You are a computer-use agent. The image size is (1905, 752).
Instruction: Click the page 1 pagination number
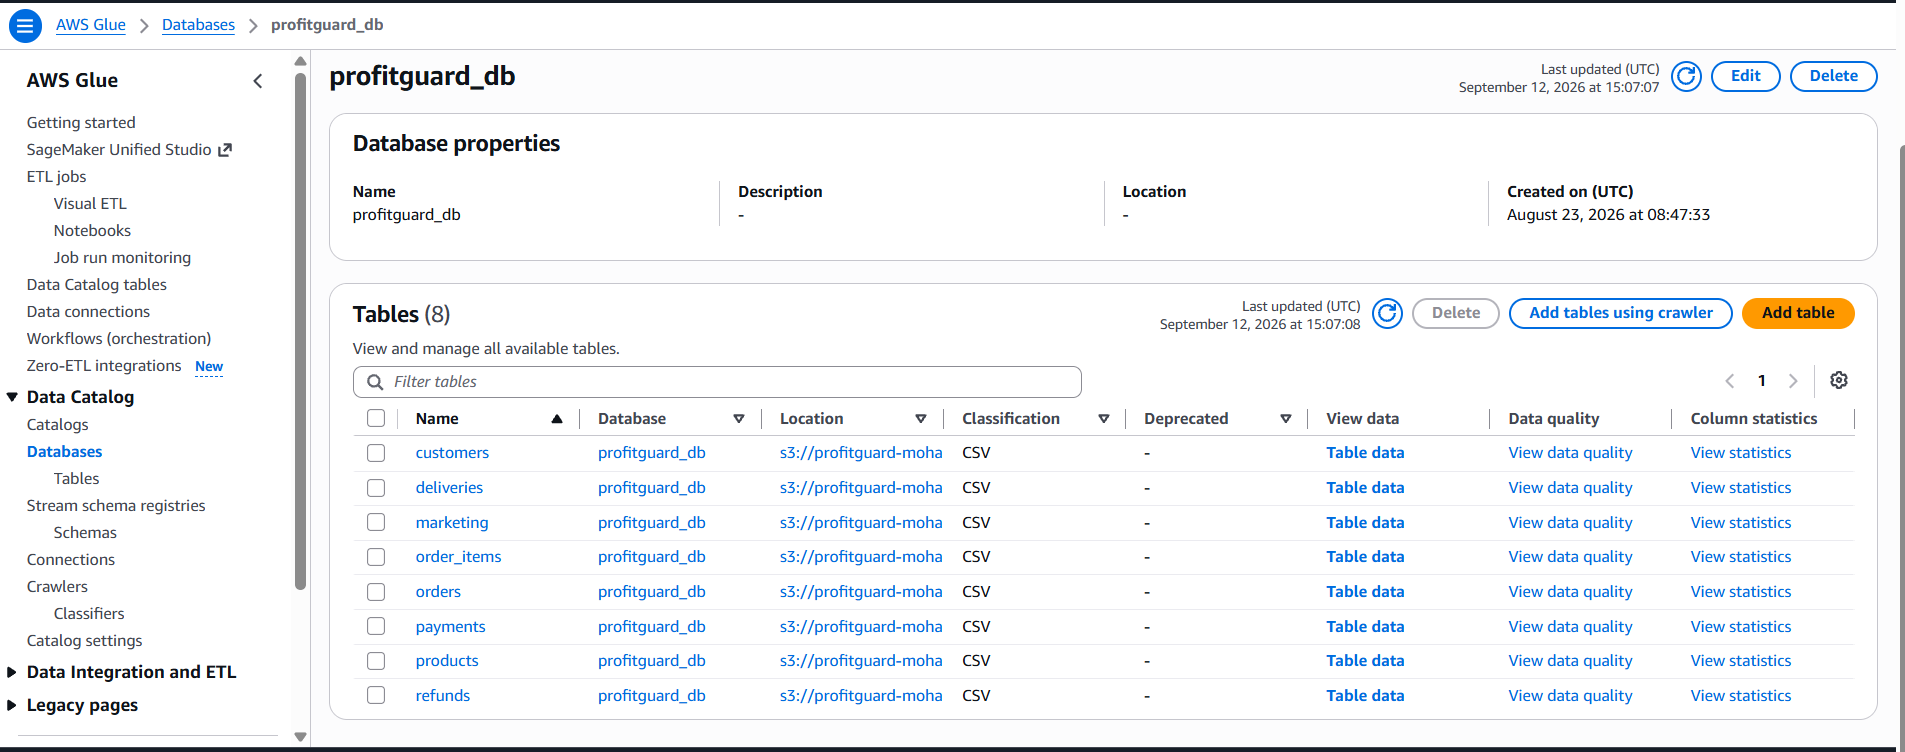[x=1761, y=381]
